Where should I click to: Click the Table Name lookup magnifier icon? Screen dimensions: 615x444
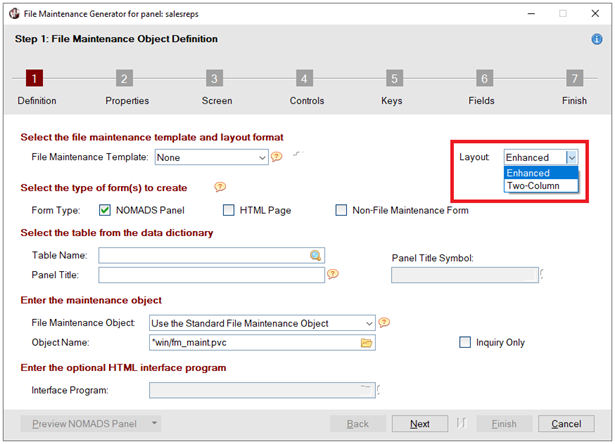(x=315, y=255)
